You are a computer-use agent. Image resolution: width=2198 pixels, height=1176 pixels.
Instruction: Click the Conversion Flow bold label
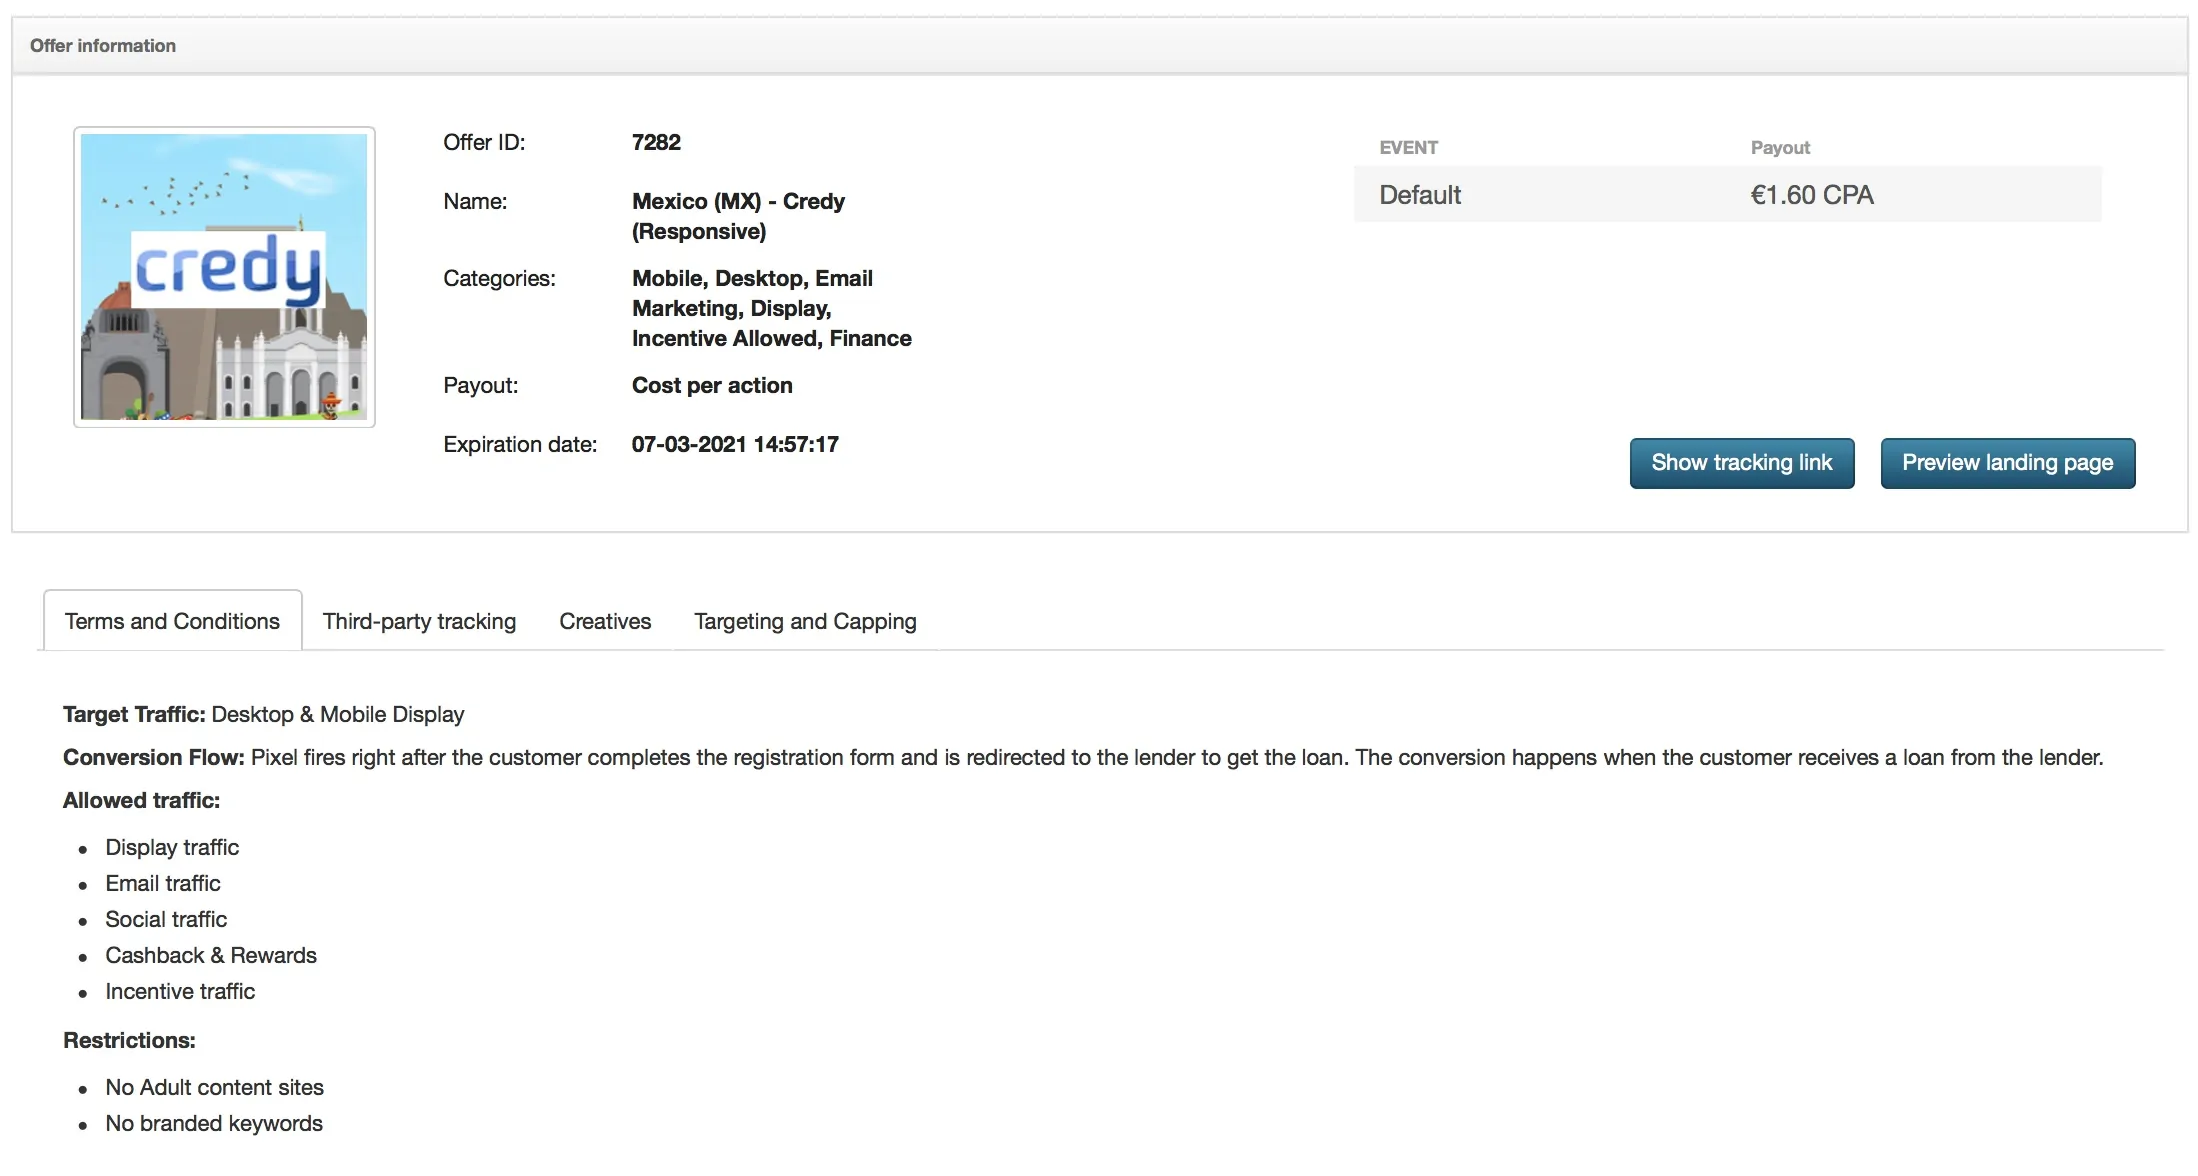pos(153,757)
